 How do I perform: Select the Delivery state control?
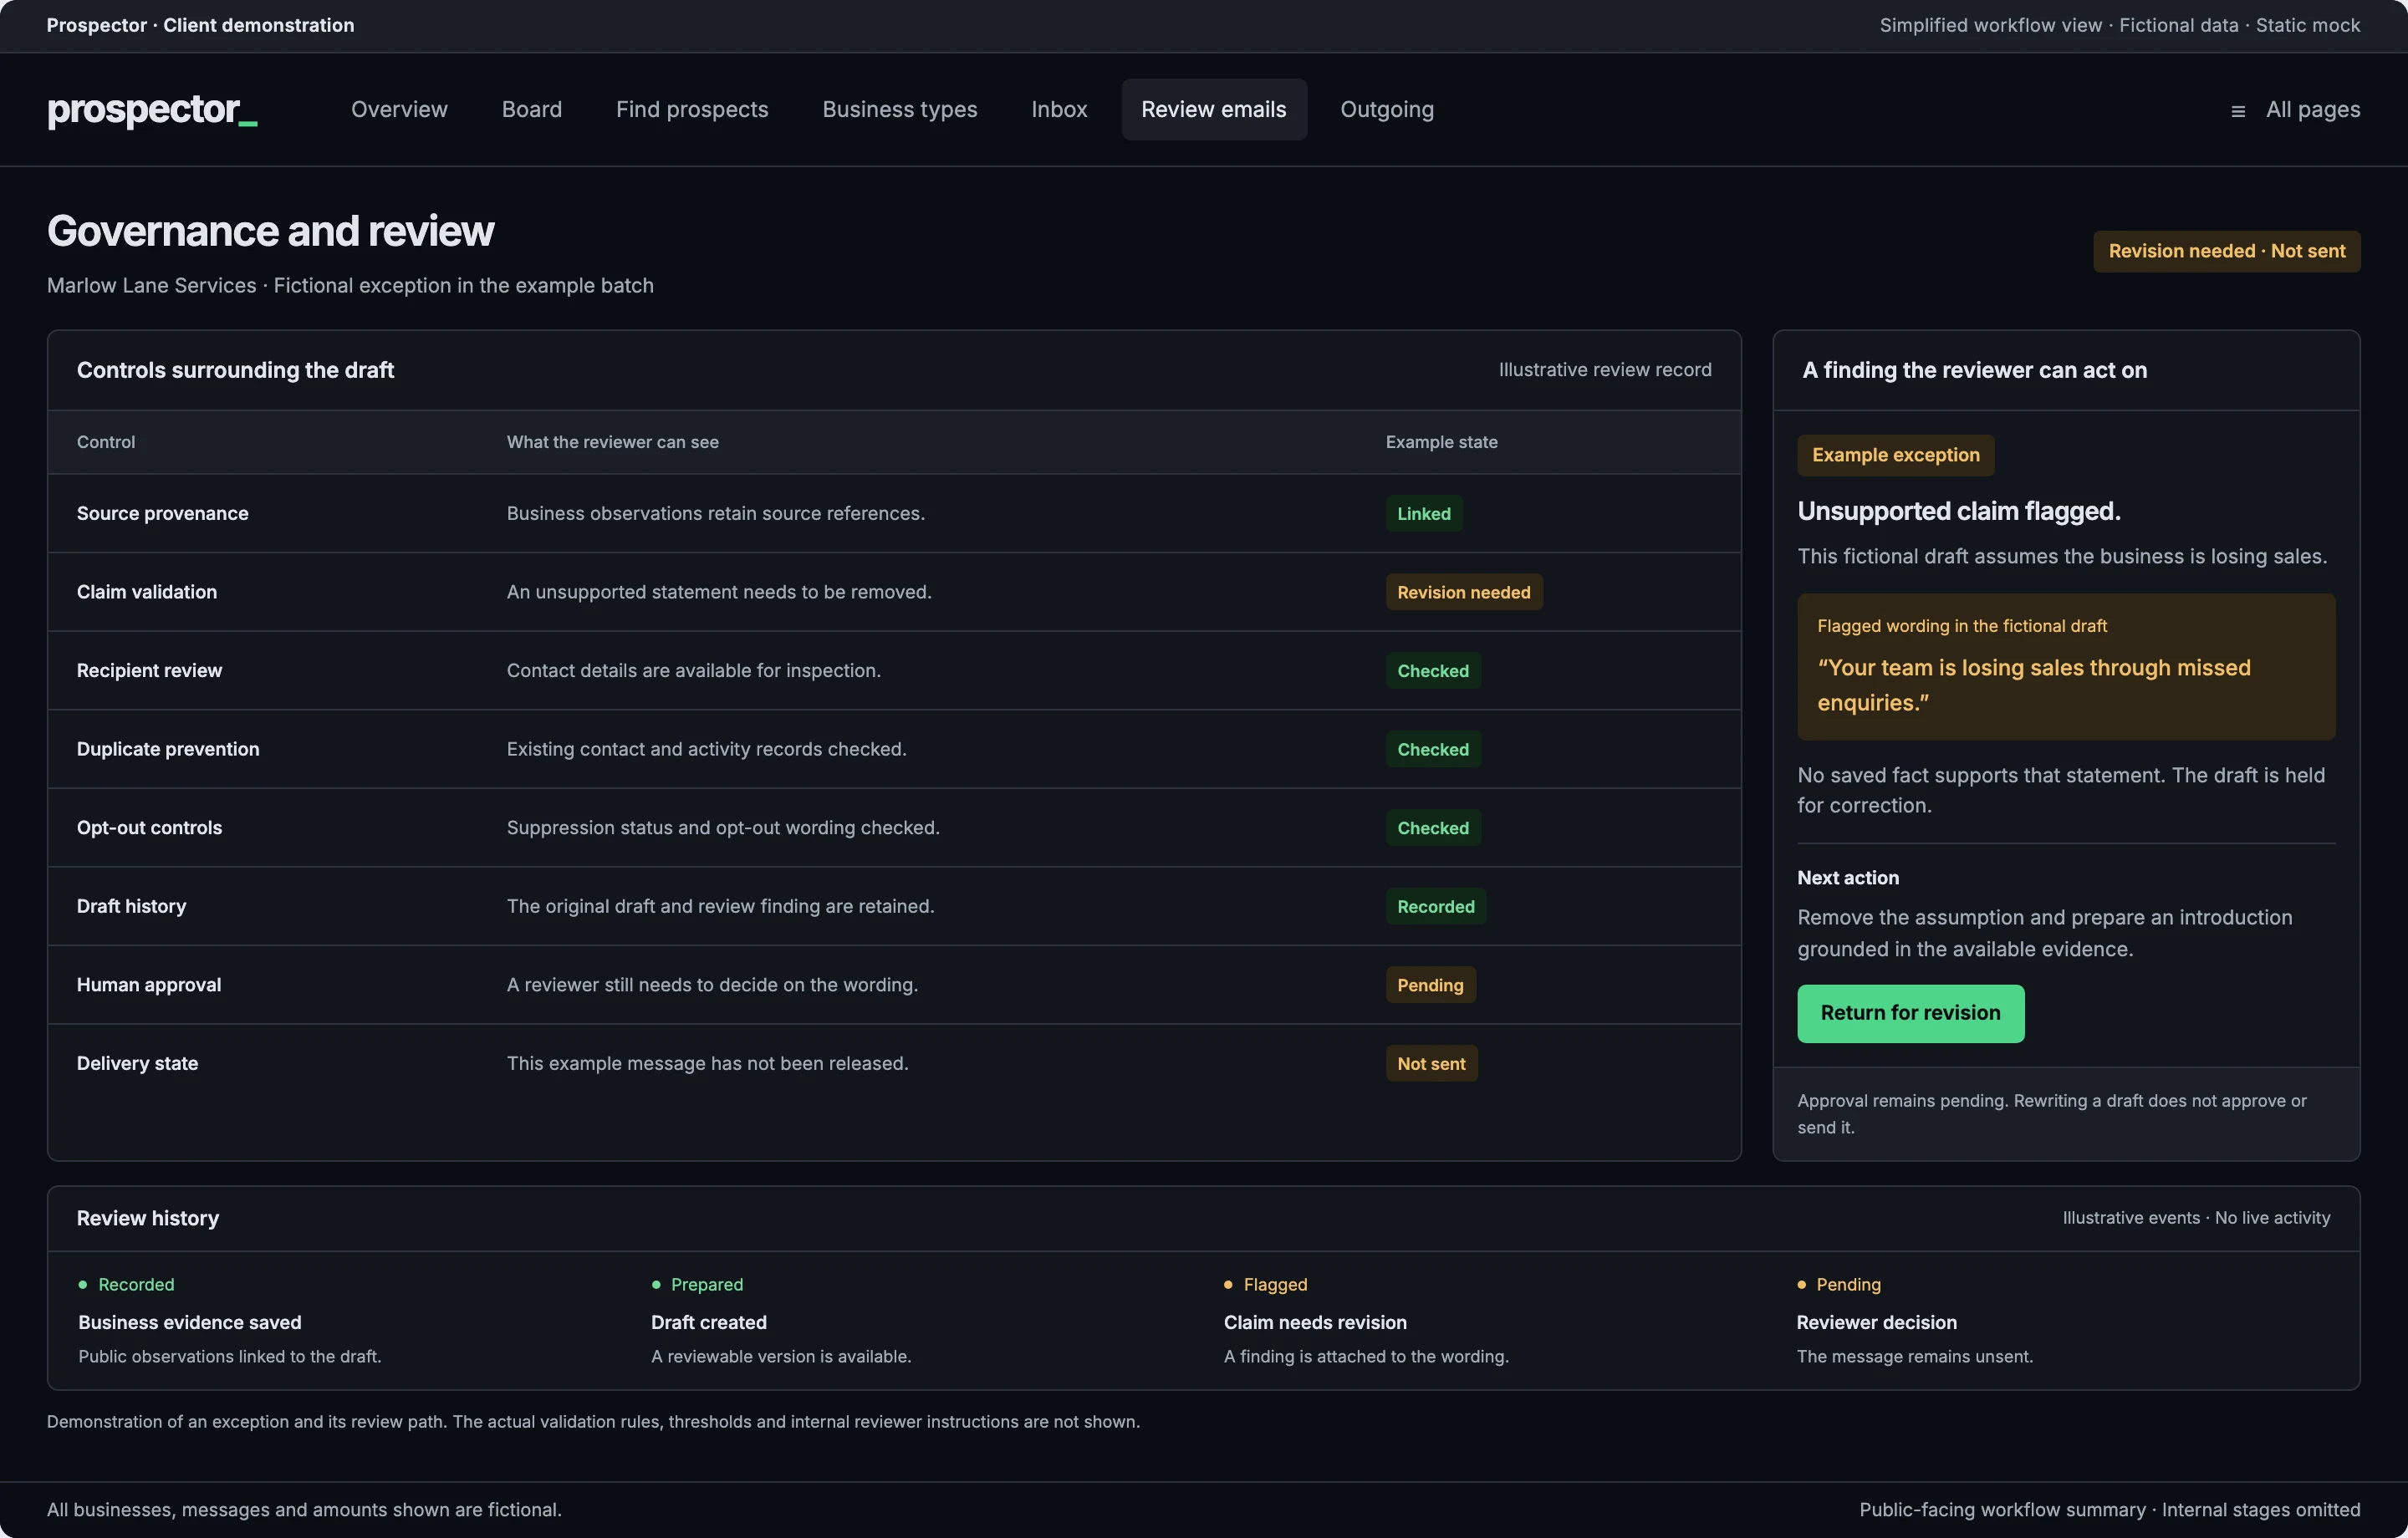pyautogui.click(x=137, y=1063)
